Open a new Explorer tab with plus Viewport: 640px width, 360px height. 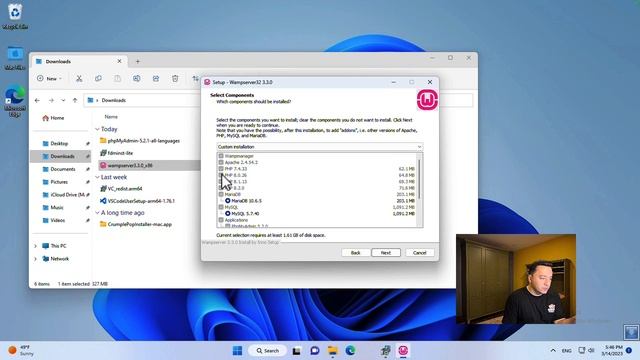click(138, 61)
